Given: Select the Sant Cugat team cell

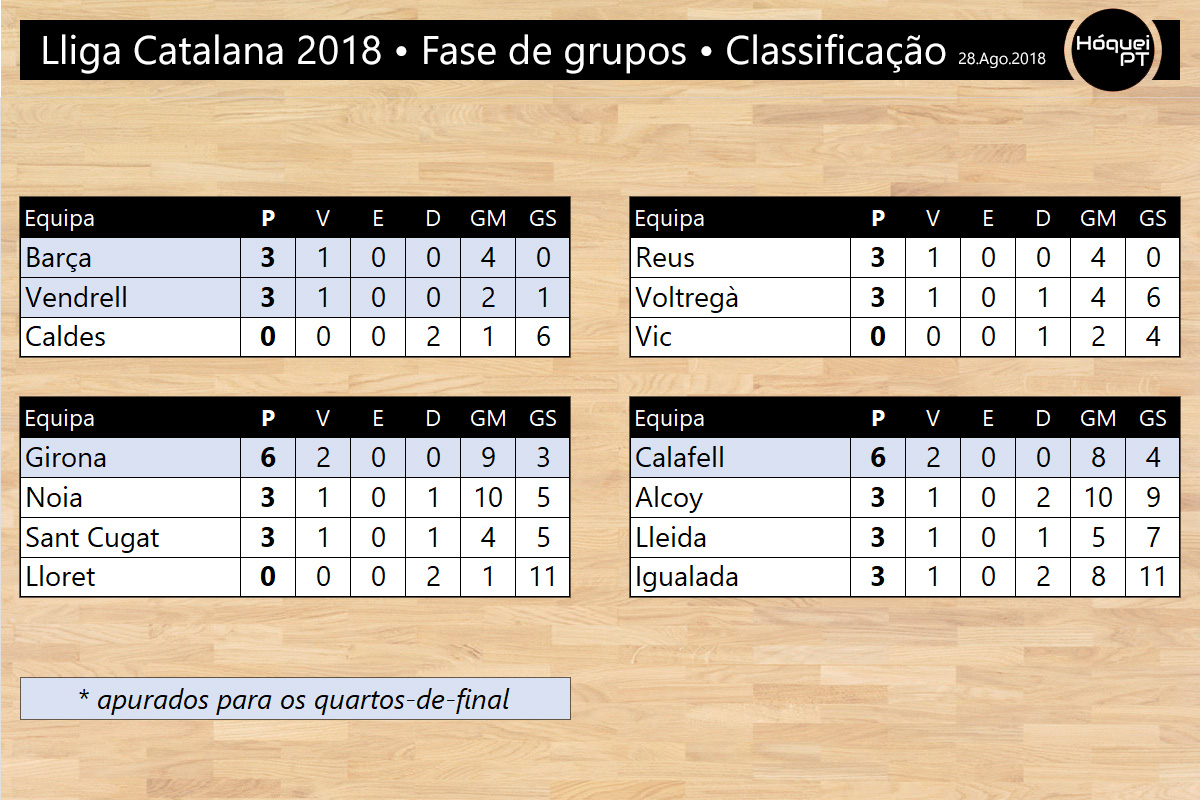Looking at the screenshot, I should pos(131,538).
